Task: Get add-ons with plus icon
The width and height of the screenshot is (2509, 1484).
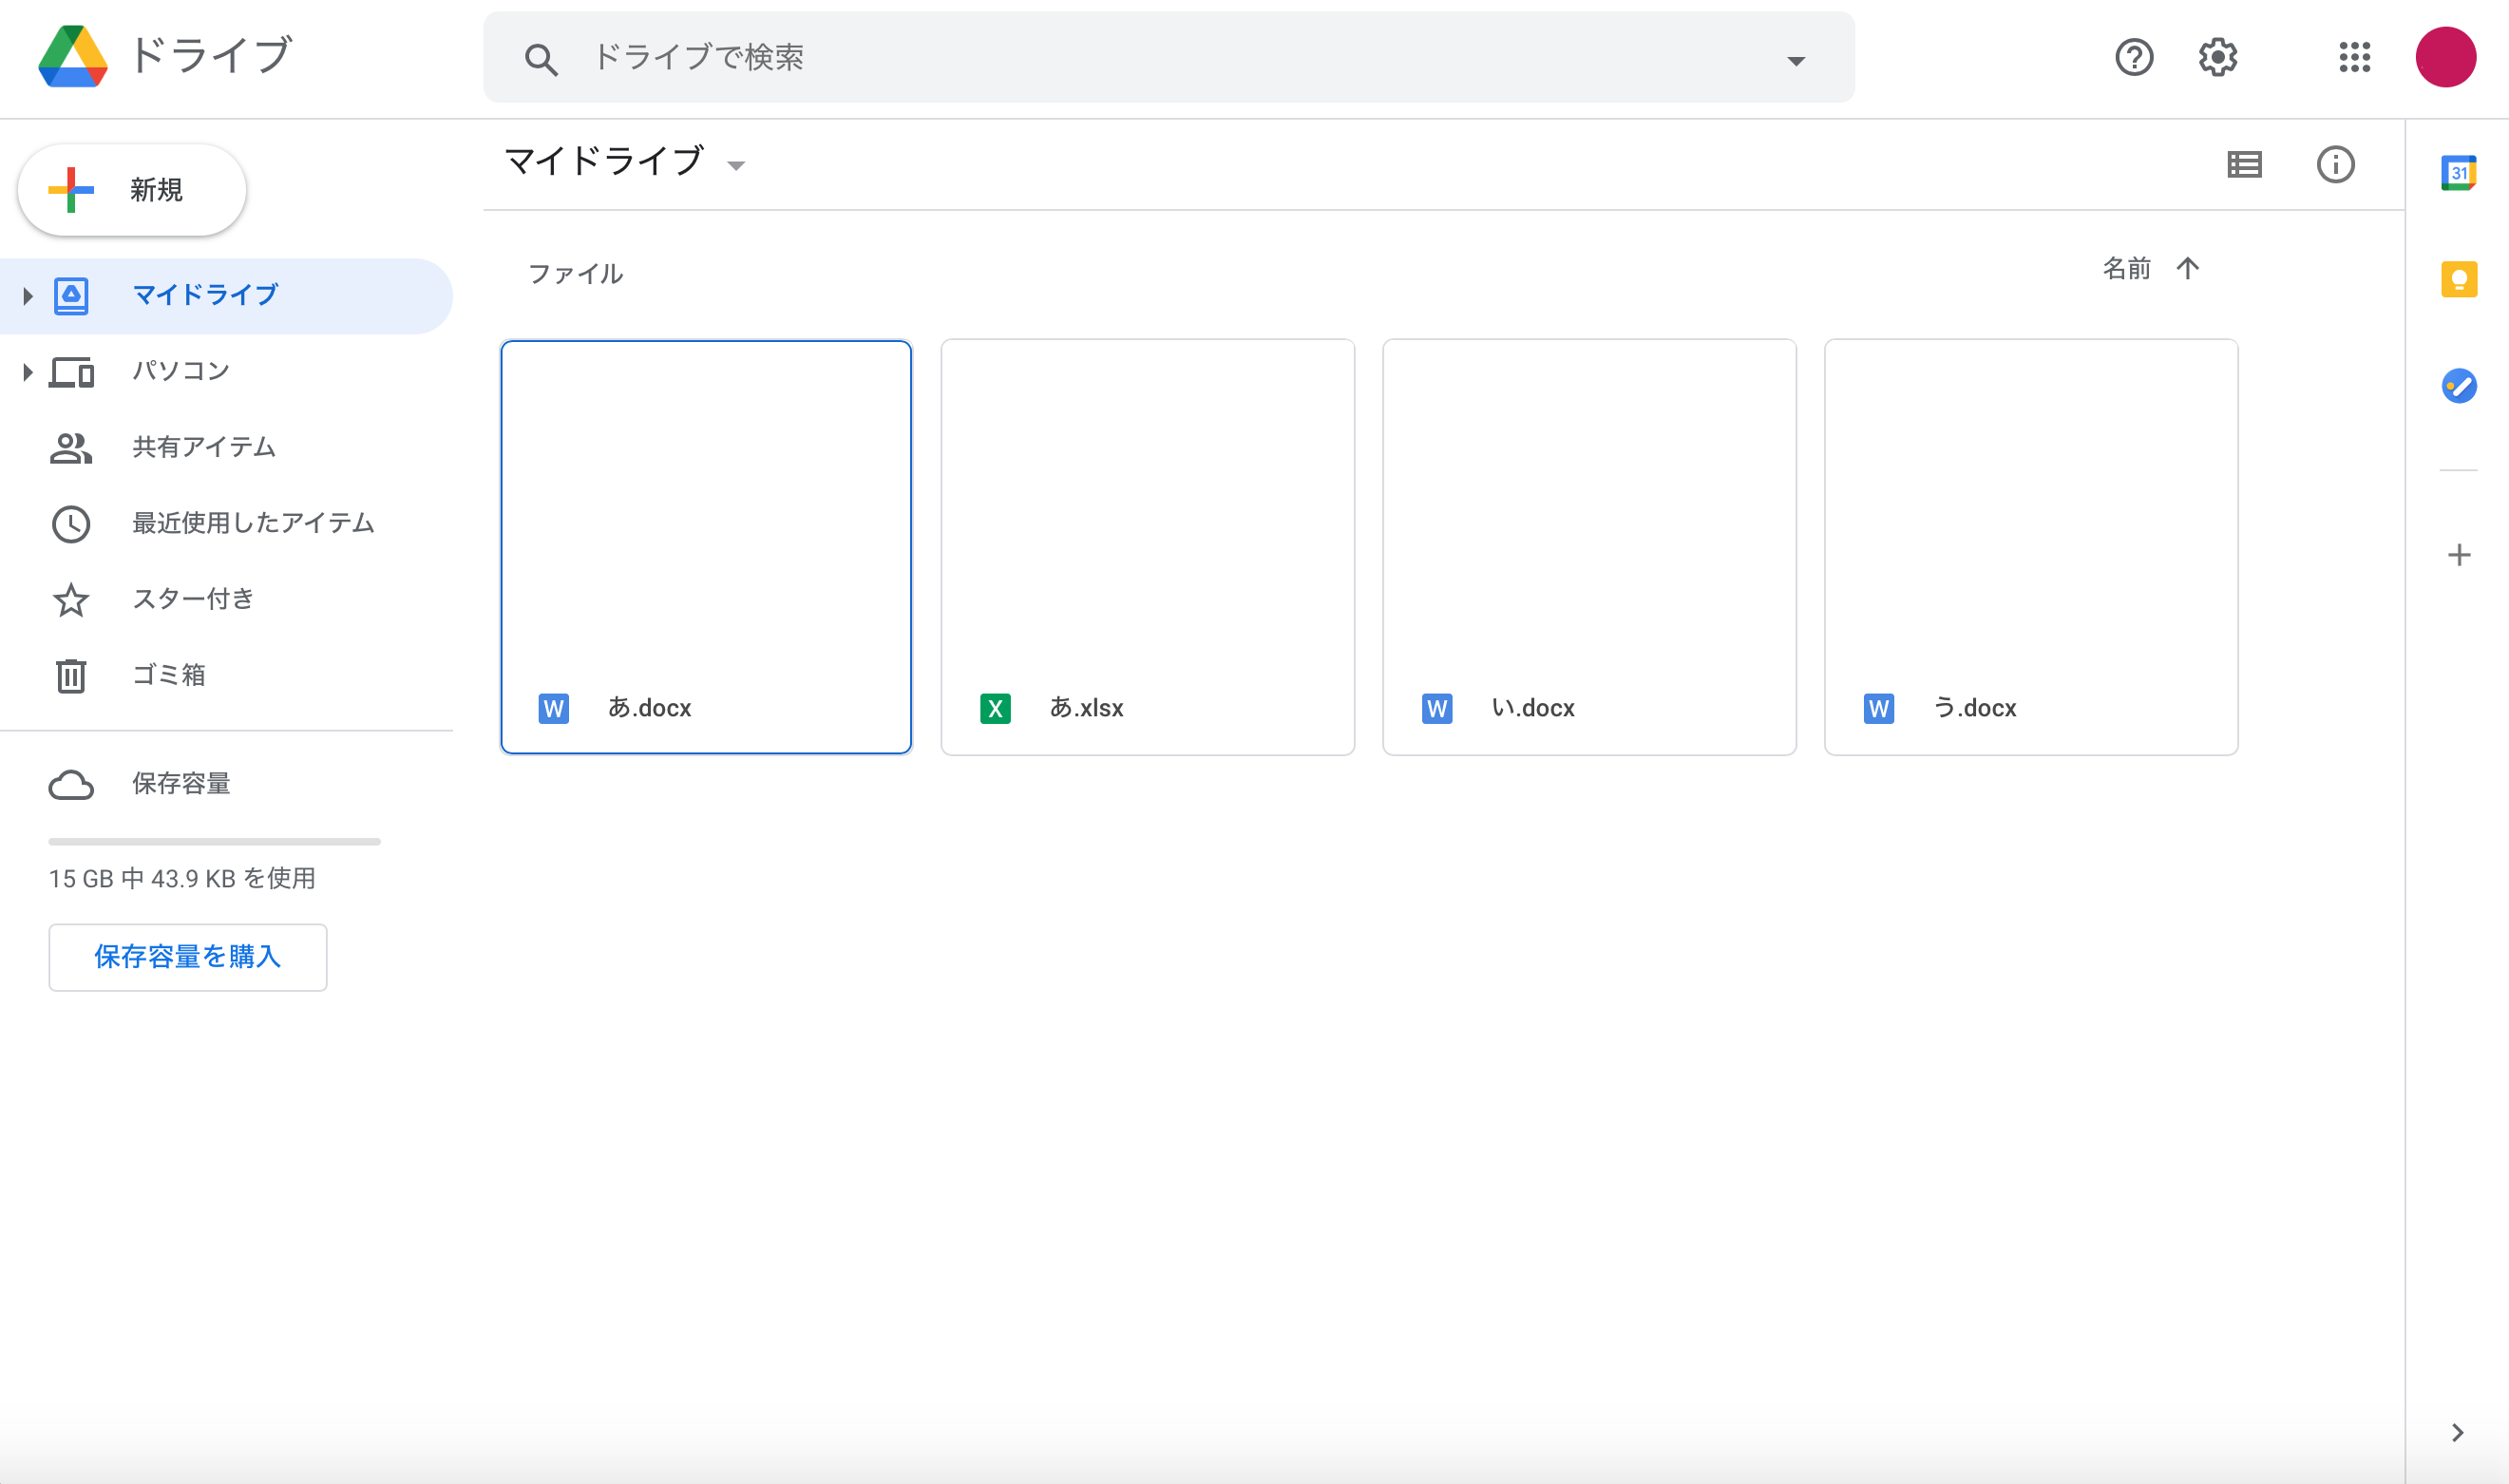Action: pos(2459,555)
